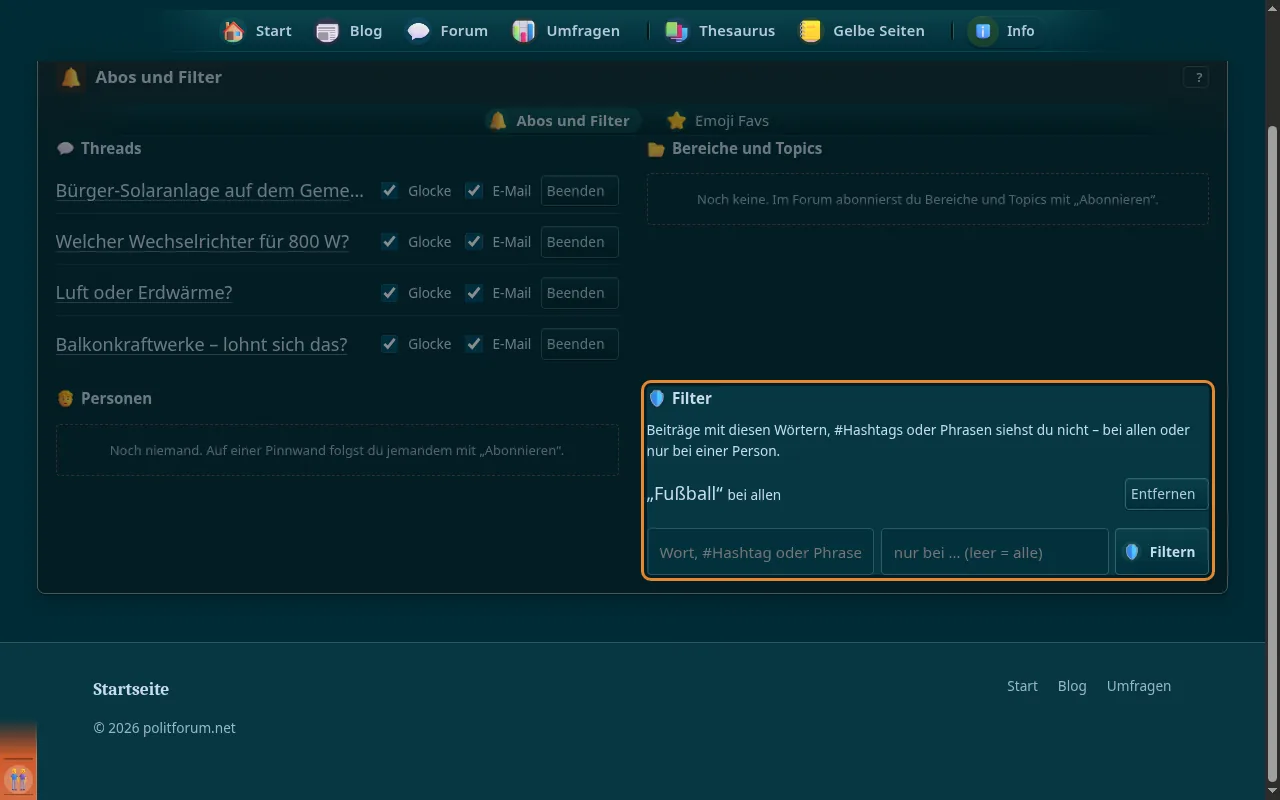1280x800 pixels.
Task: Toggle E-Mail for Welcher Wechselrichter thread
Action: coord(474,242)
